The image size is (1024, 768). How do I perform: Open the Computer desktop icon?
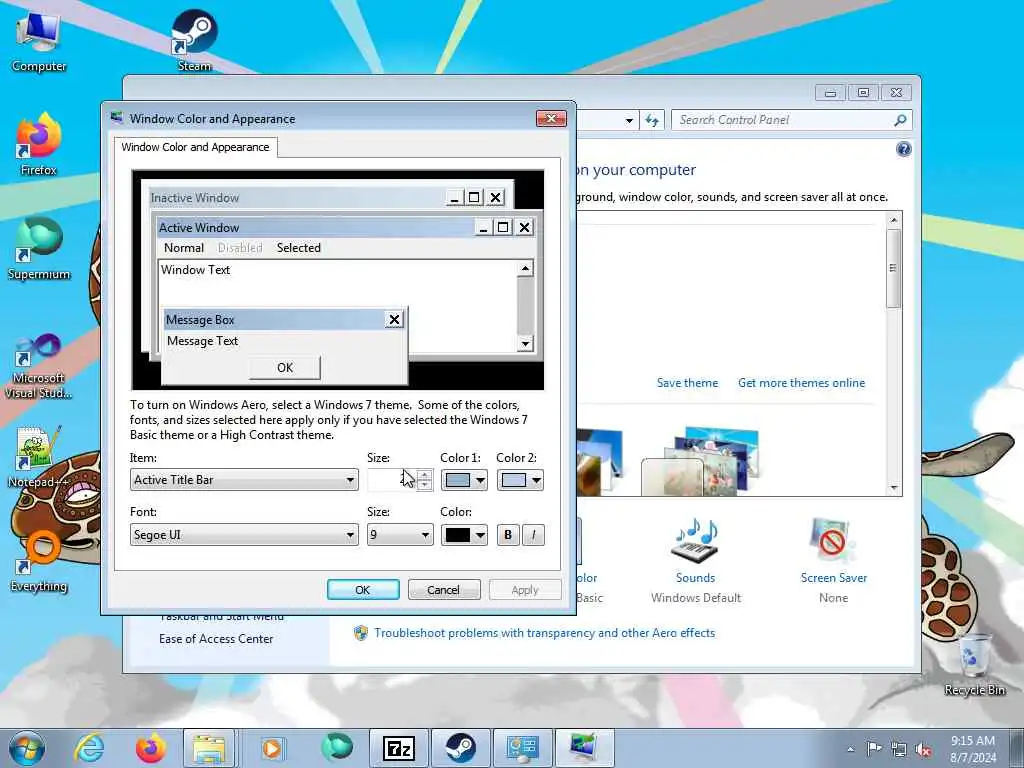point(39,42)
